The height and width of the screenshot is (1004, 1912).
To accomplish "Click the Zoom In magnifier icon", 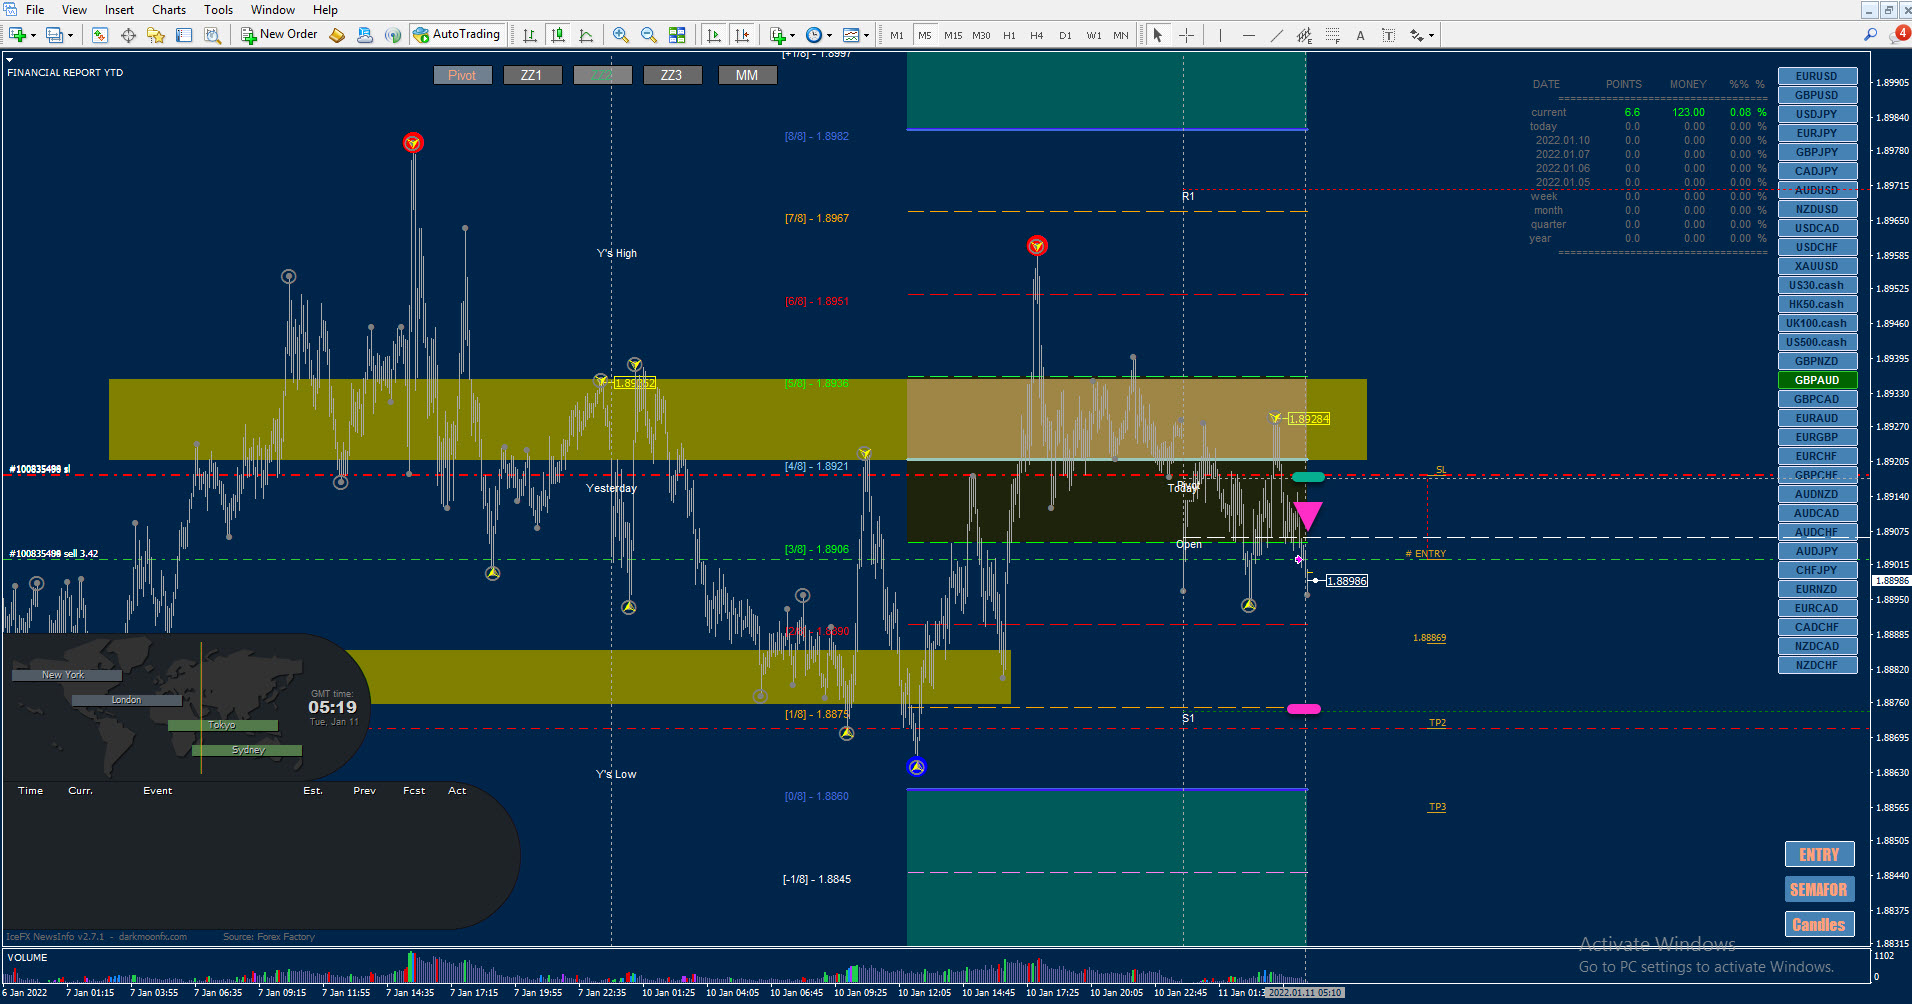I will pos(621,35).
